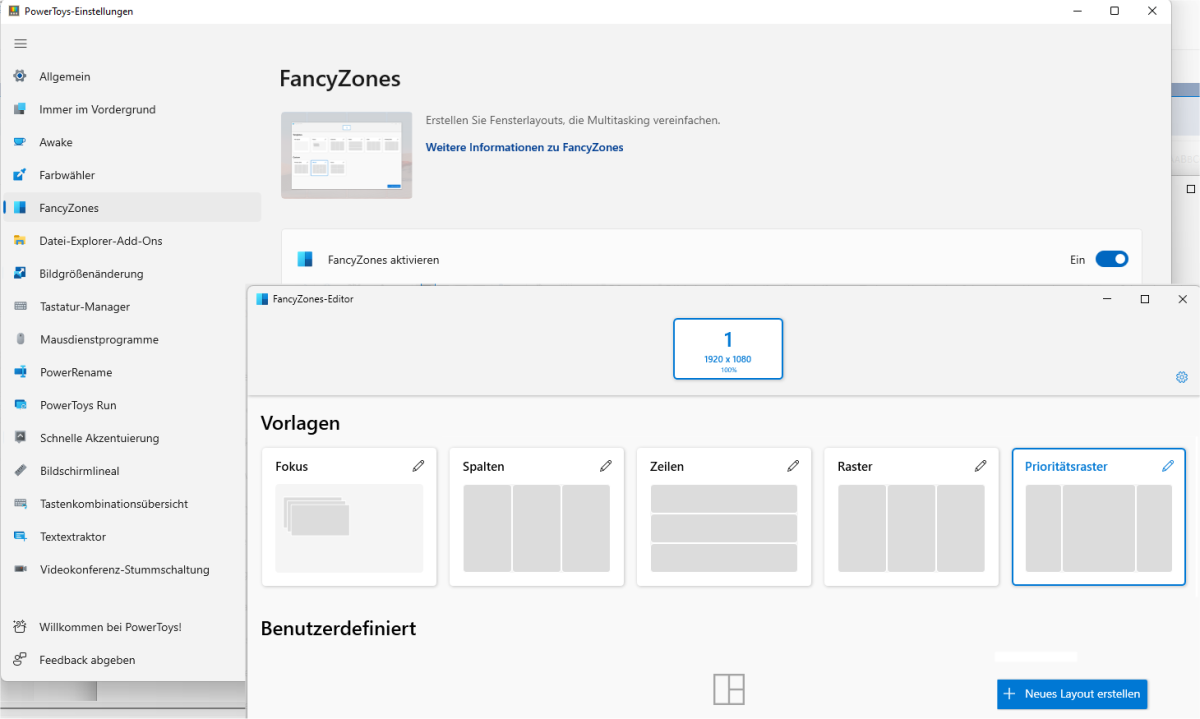
Task: Click the Willkommen bei PowerToys icon
Action: tap(20, 627)
